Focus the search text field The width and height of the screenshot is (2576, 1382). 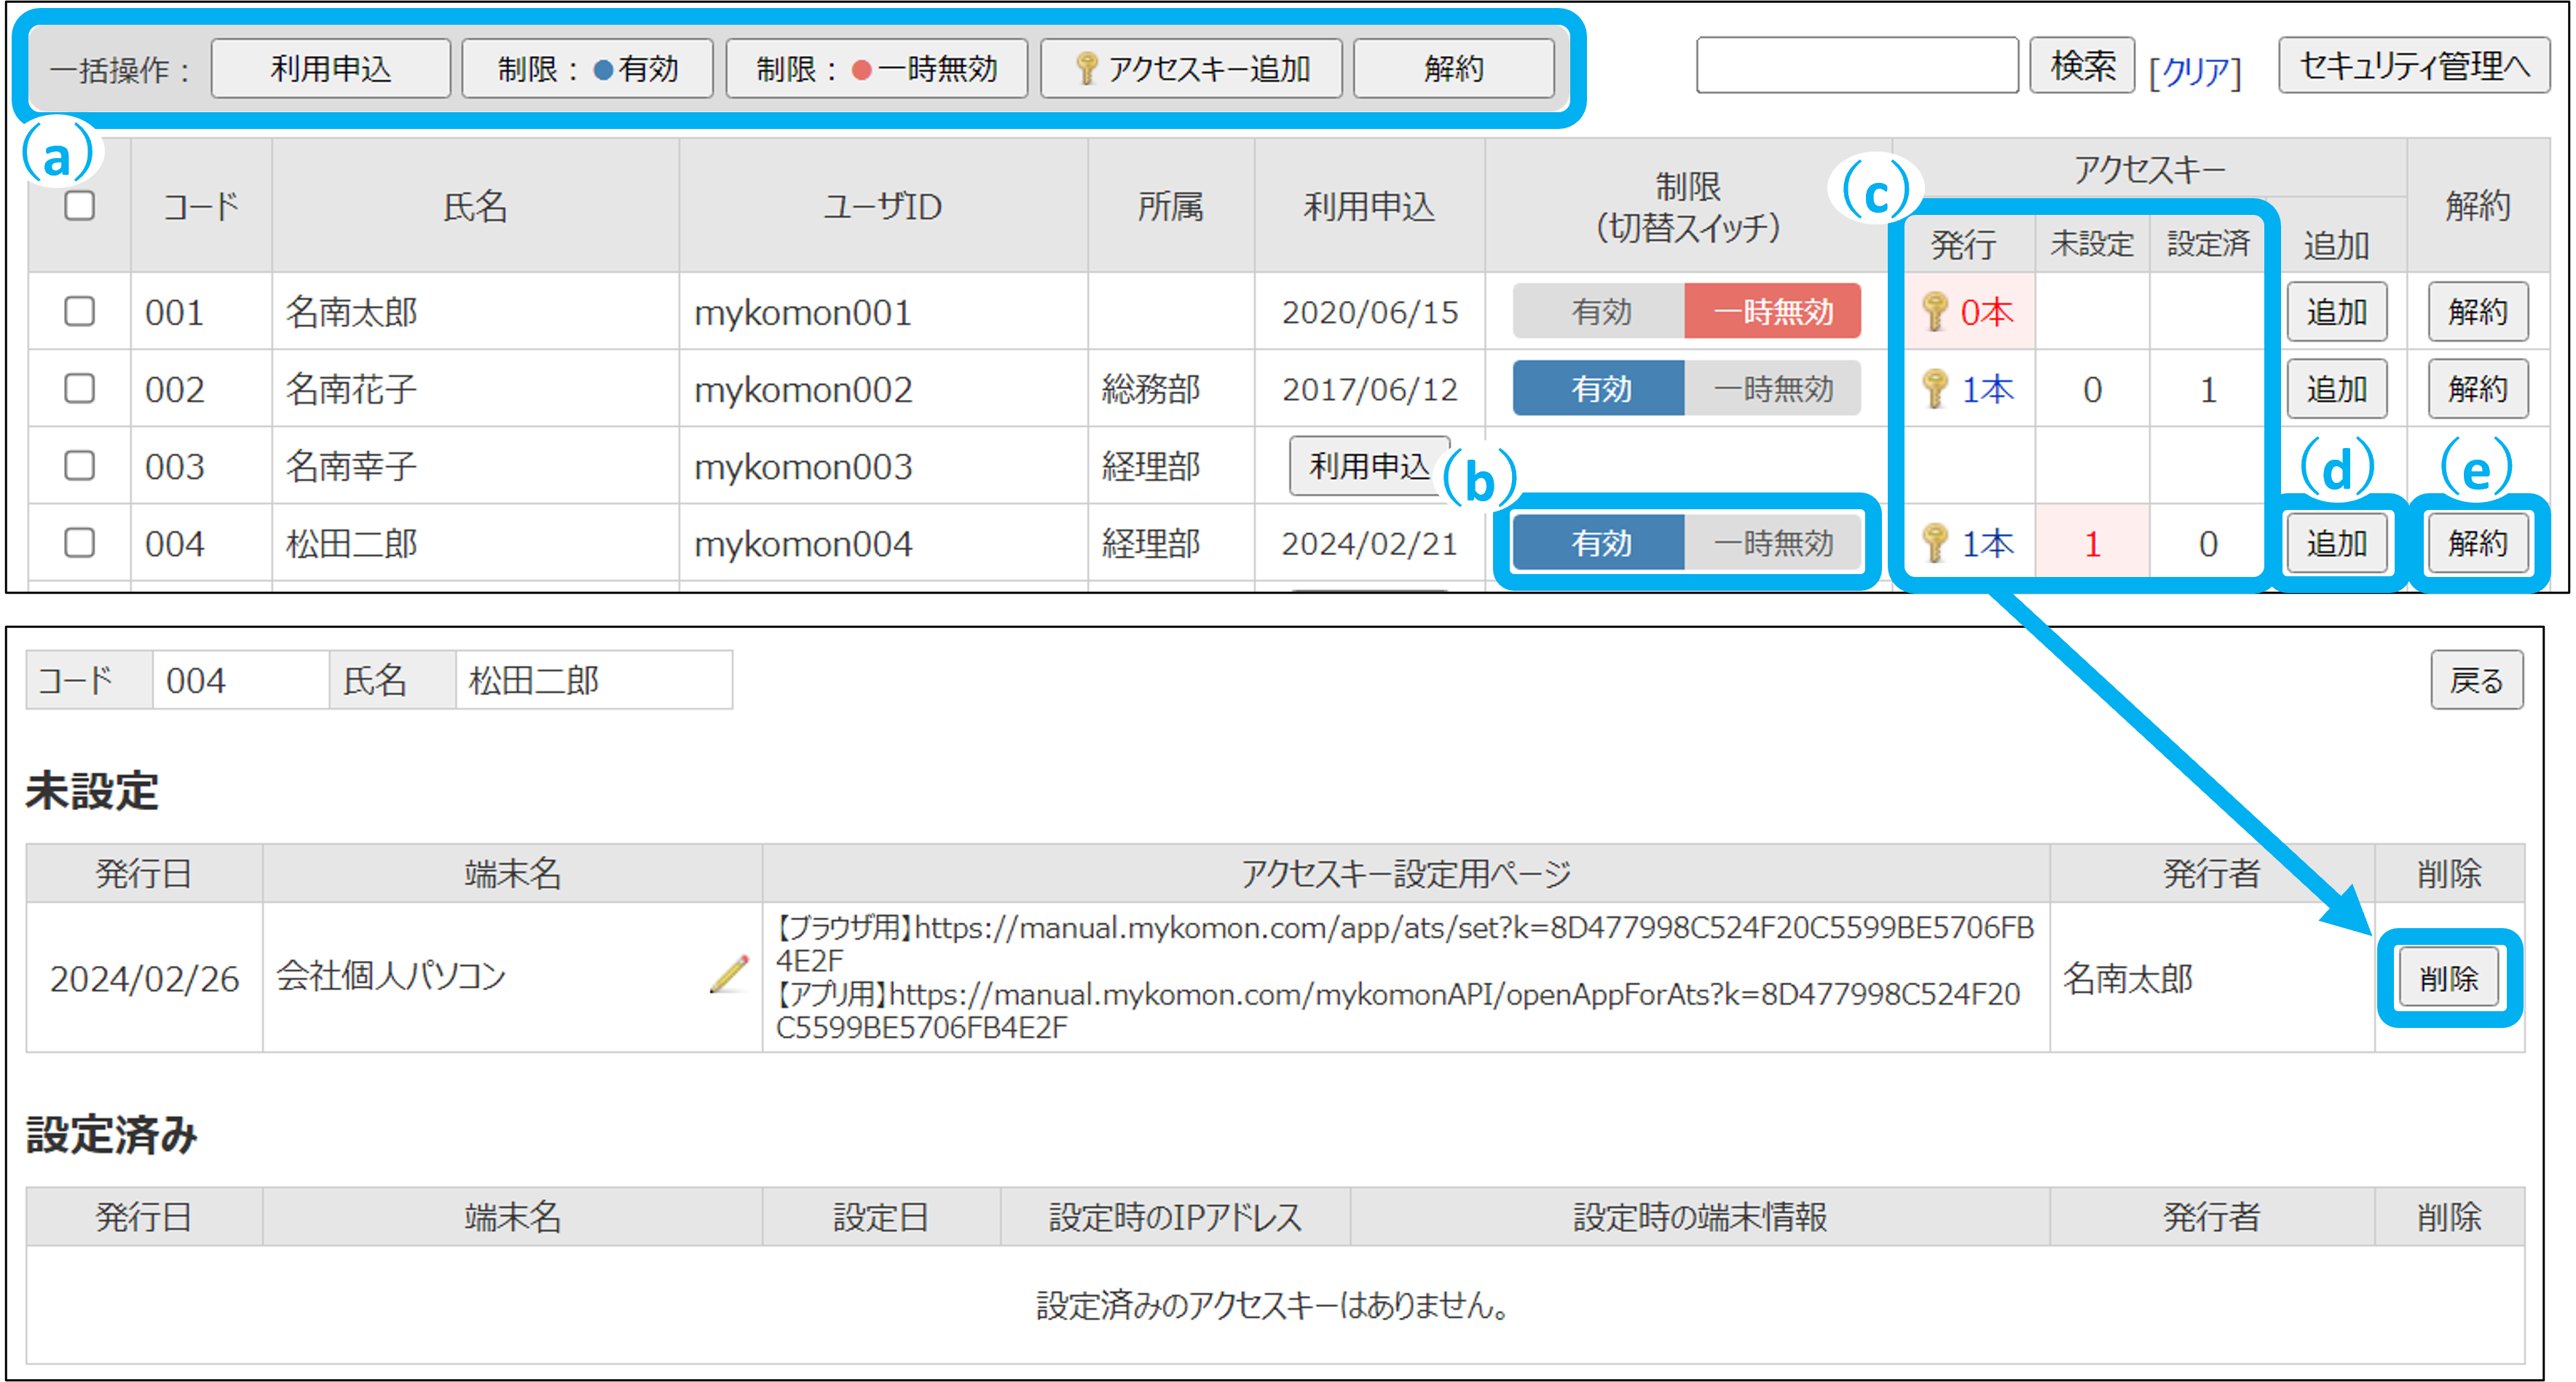click(1857, 66)
